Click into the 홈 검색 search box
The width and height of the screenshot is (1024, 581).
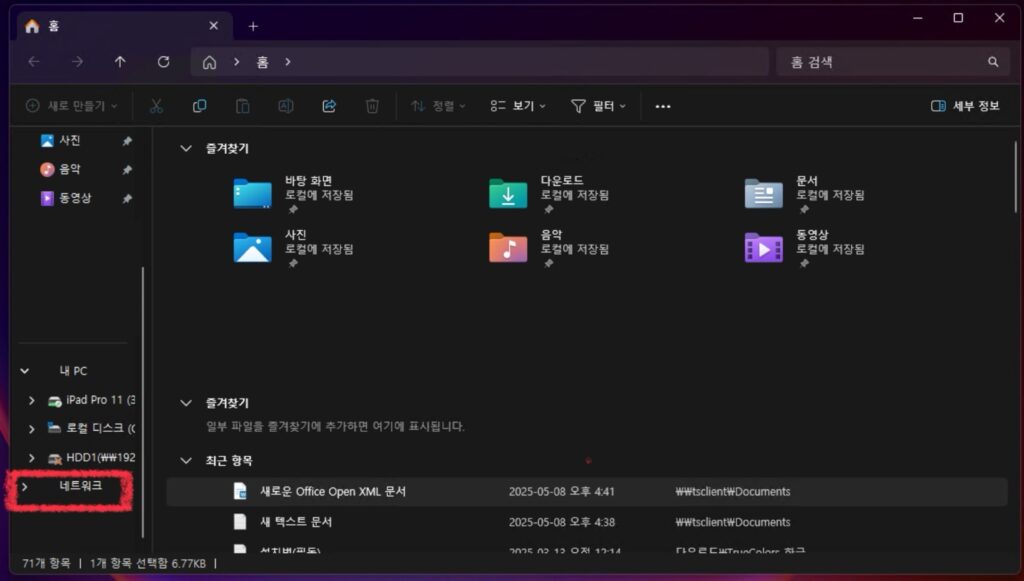click(891, 62)
